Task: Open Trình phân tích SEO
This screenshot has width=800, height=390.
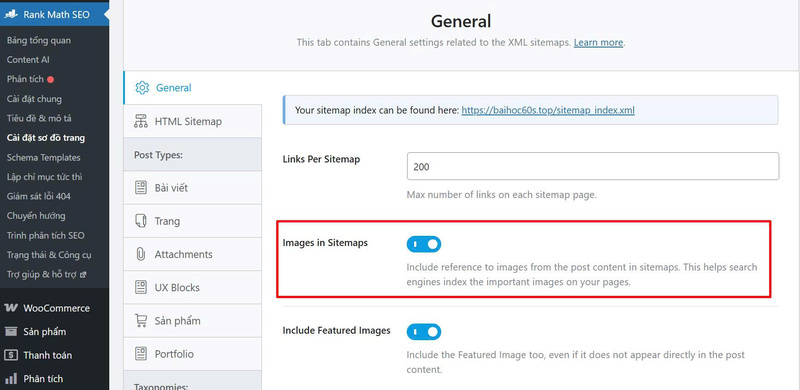Action: (x=45, y=236)
